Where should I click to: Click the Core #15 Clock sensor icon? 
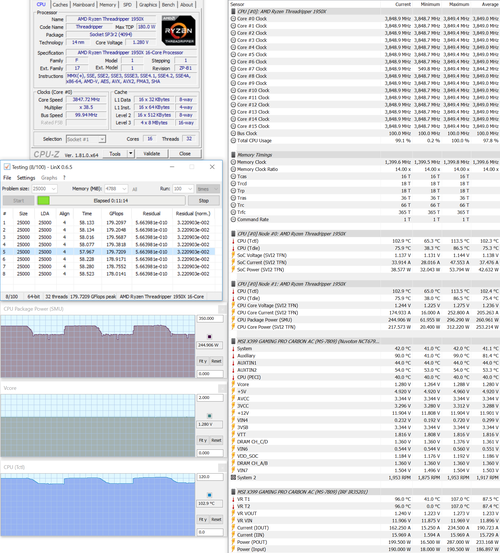(233, 126)
